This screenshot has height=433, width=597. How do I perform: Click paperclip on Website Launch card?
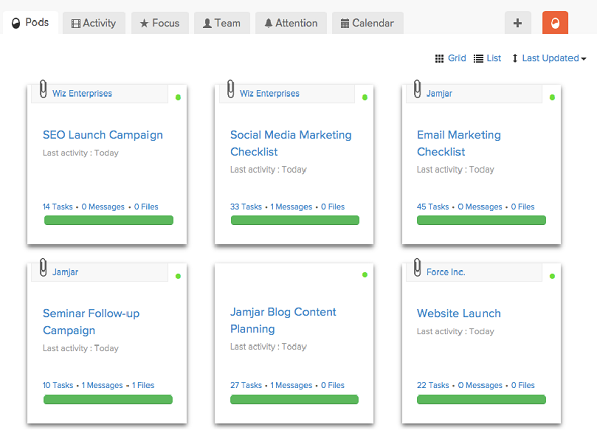[x=417, y=267]
